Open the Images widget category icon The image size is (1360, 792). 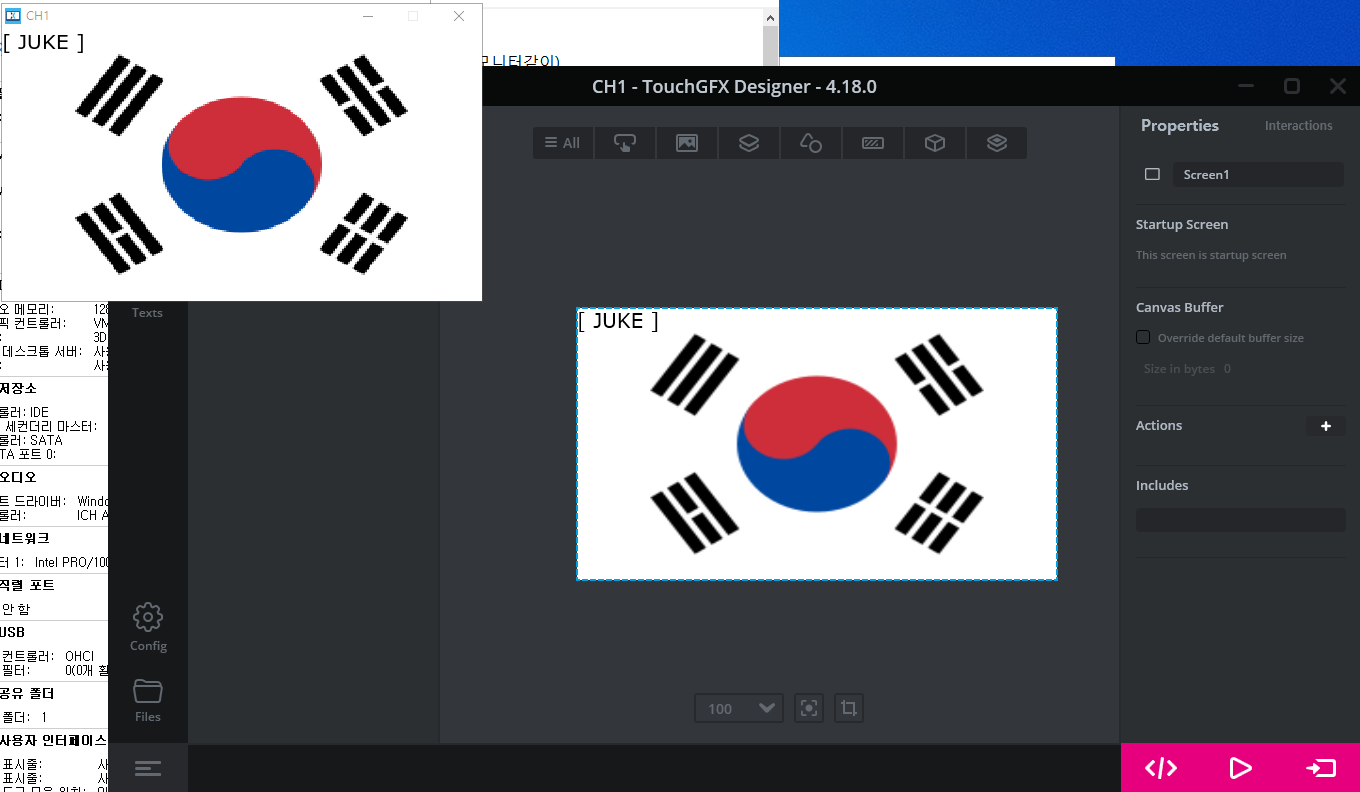click(687, 143)
